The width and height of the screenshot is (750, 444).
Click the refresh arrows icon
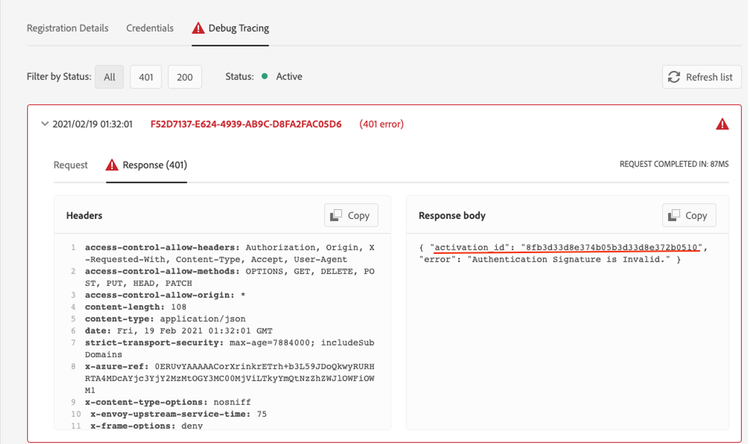coord(675,77)
